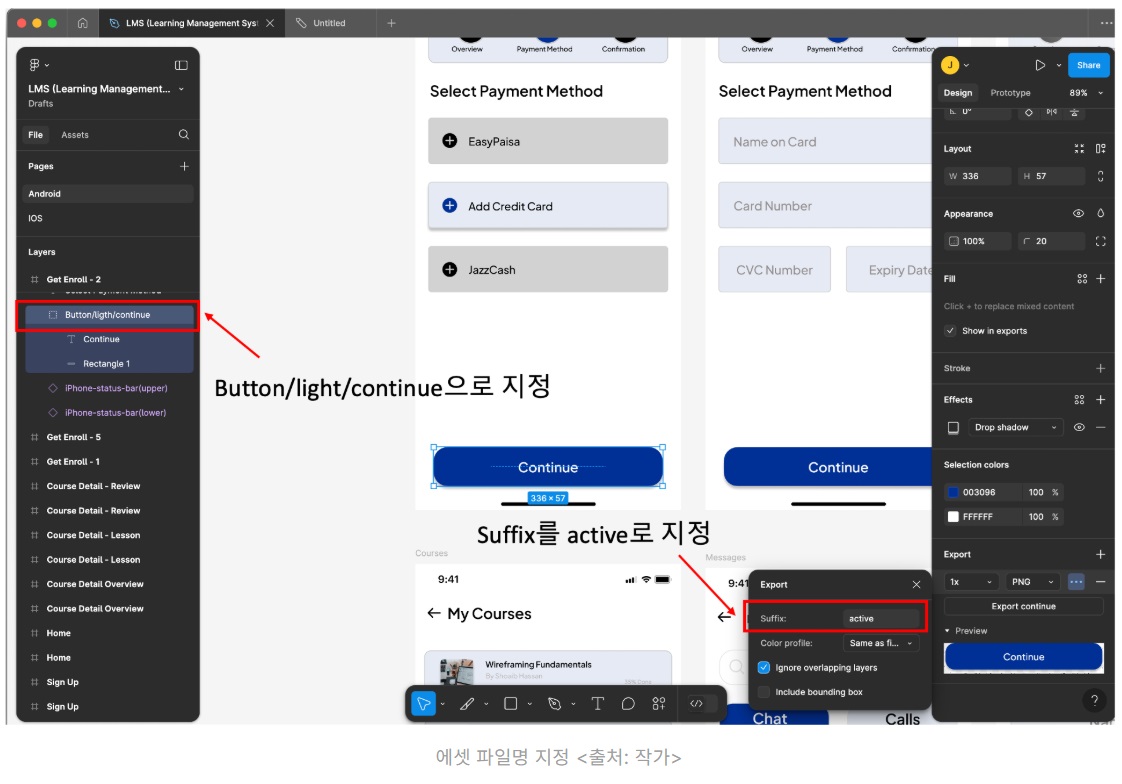Check Include bounding box

click(764, 692)
